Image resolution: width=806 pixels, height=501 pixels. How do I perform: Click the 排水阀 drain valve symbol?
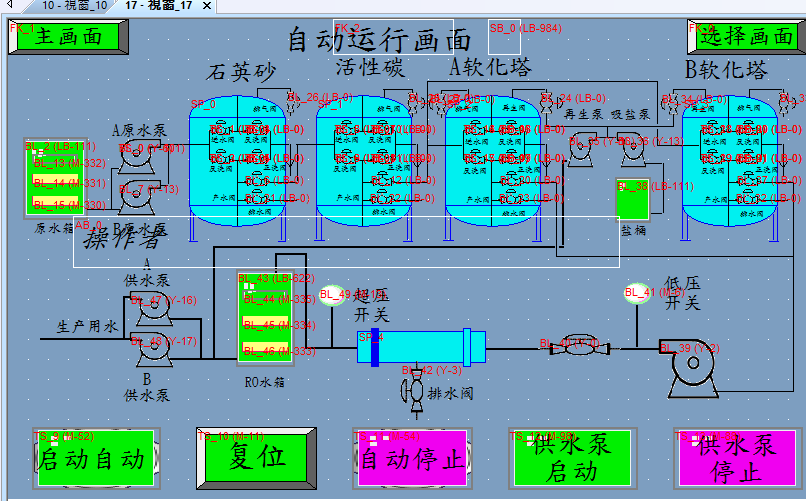coord(412,388)
